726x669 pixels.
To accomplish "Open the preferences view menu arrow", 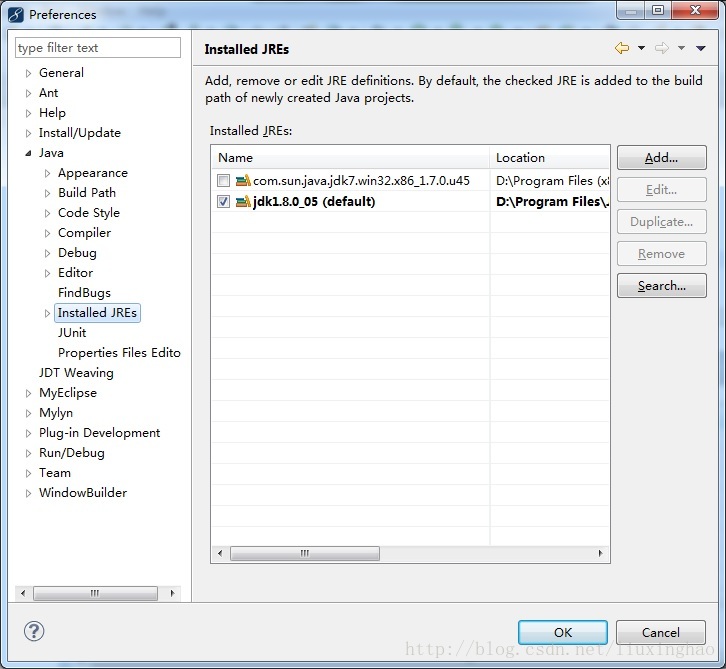I will point(701,48).
